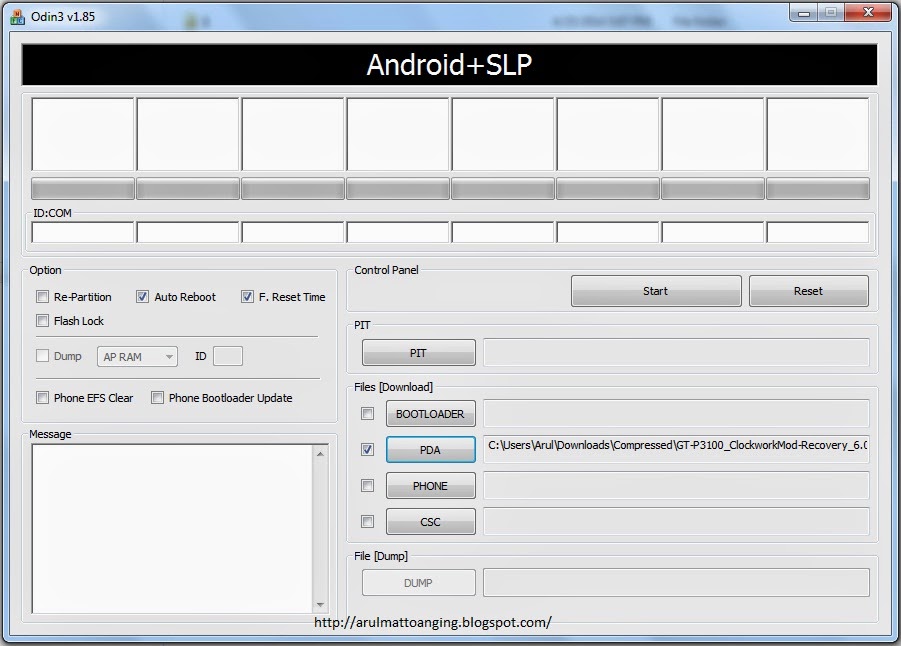The height and width of the screenshot is (646, 901).
Task: Minimize the Odin3 window
Action: click(804, 13)
